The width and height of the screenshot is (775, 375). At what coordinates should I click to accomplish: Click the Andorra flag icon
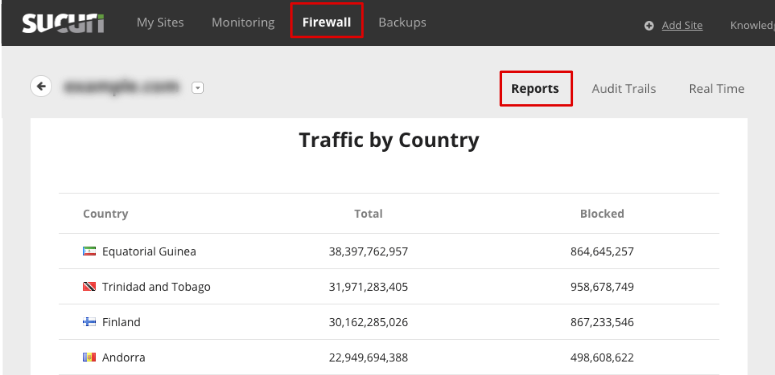coord(89,357)
